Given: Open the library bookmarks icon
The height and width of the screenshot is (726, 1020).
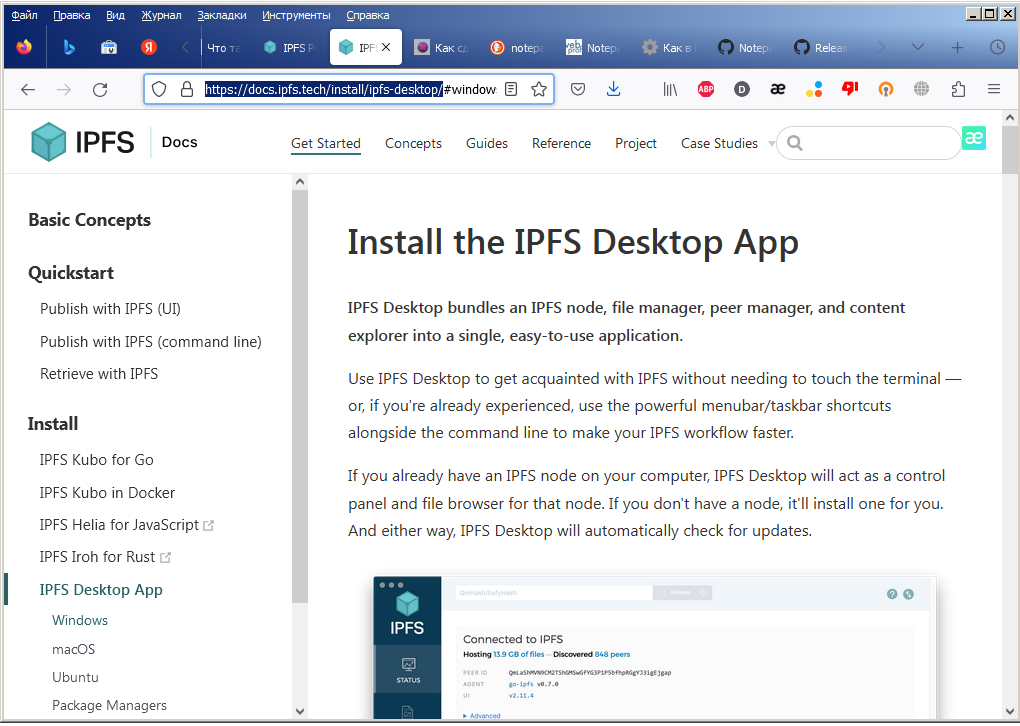Looking at the screenshot, I should [x=670, y=89].
